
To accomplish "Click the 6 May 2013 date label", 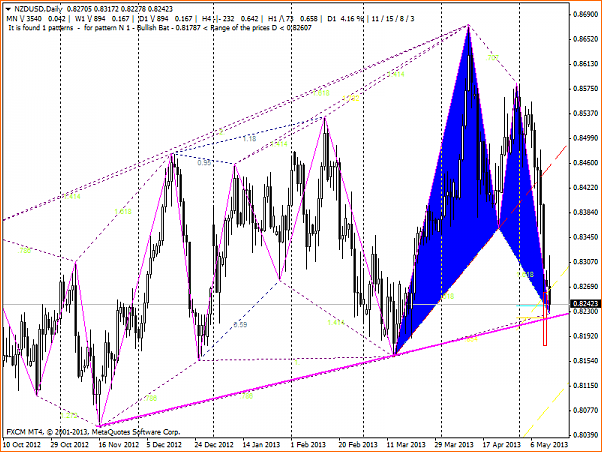I will (x=549, y=445).
